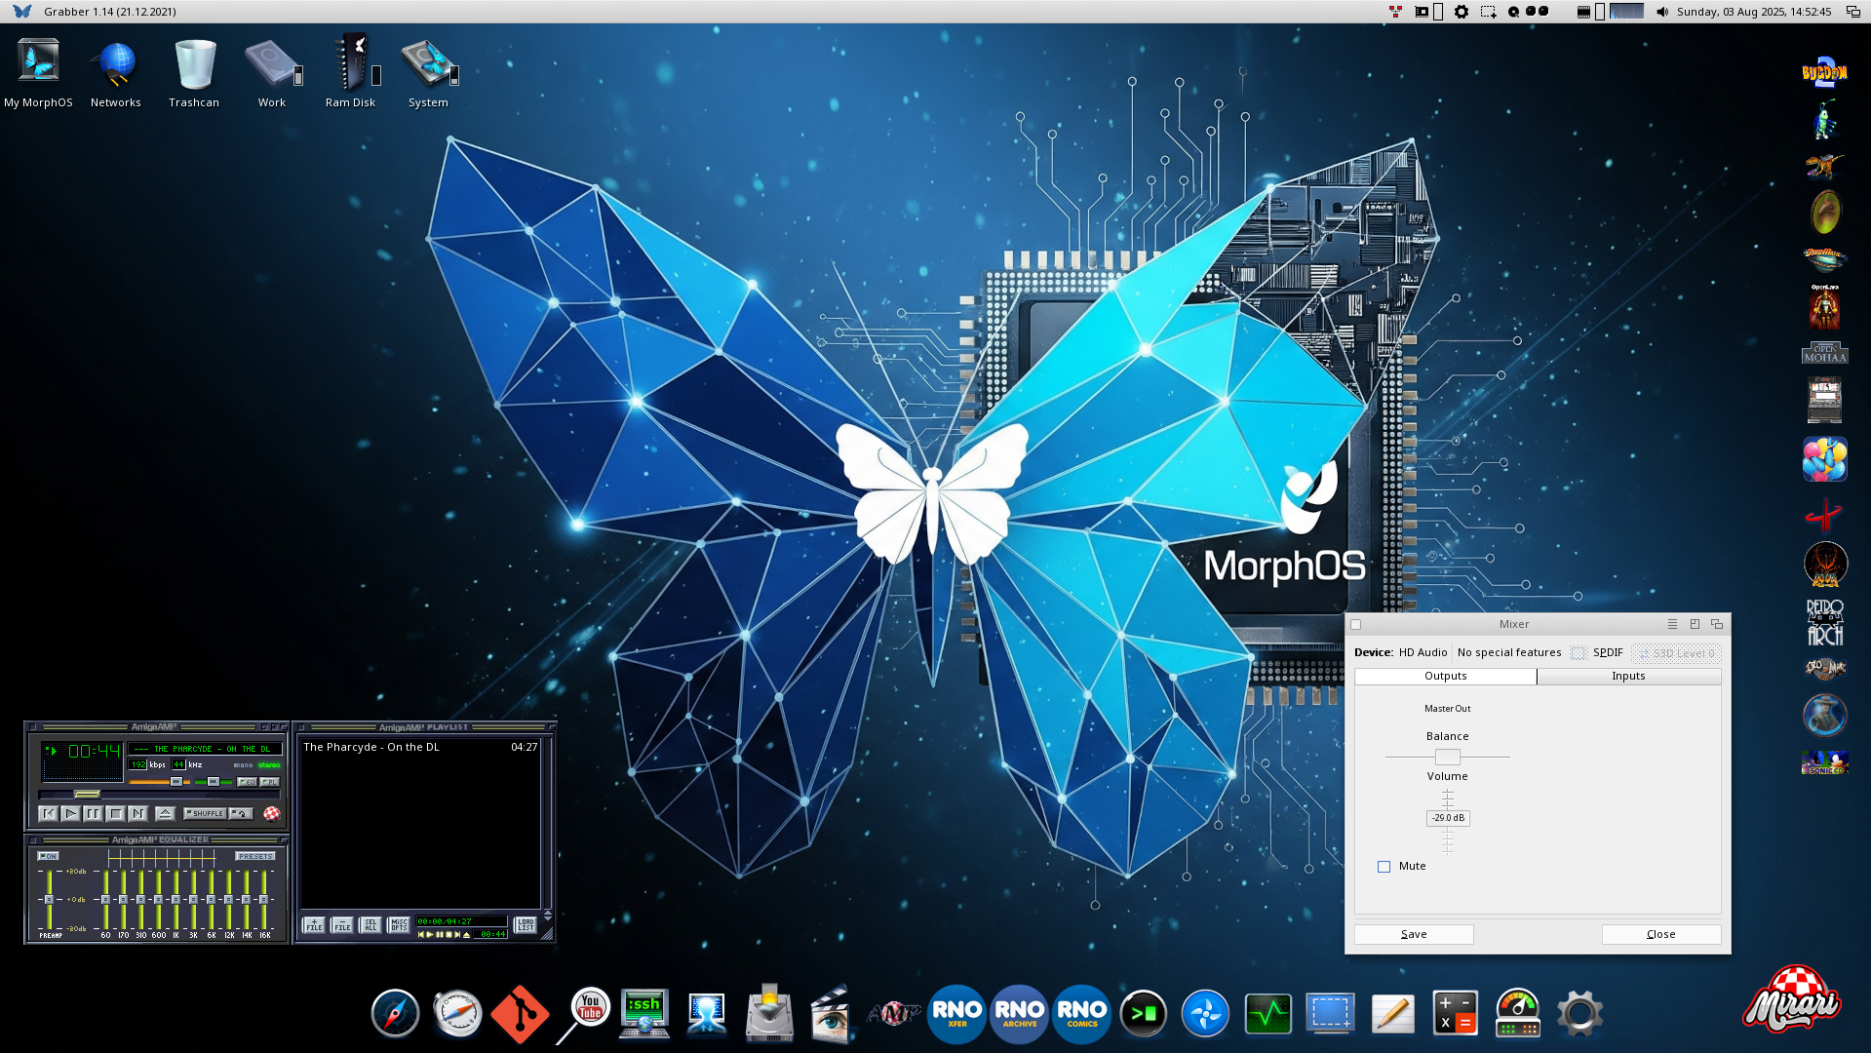Open the gear settings icon in top bar
Viewport: 1871px width, 1053px height.
(x=1461, y=11)
